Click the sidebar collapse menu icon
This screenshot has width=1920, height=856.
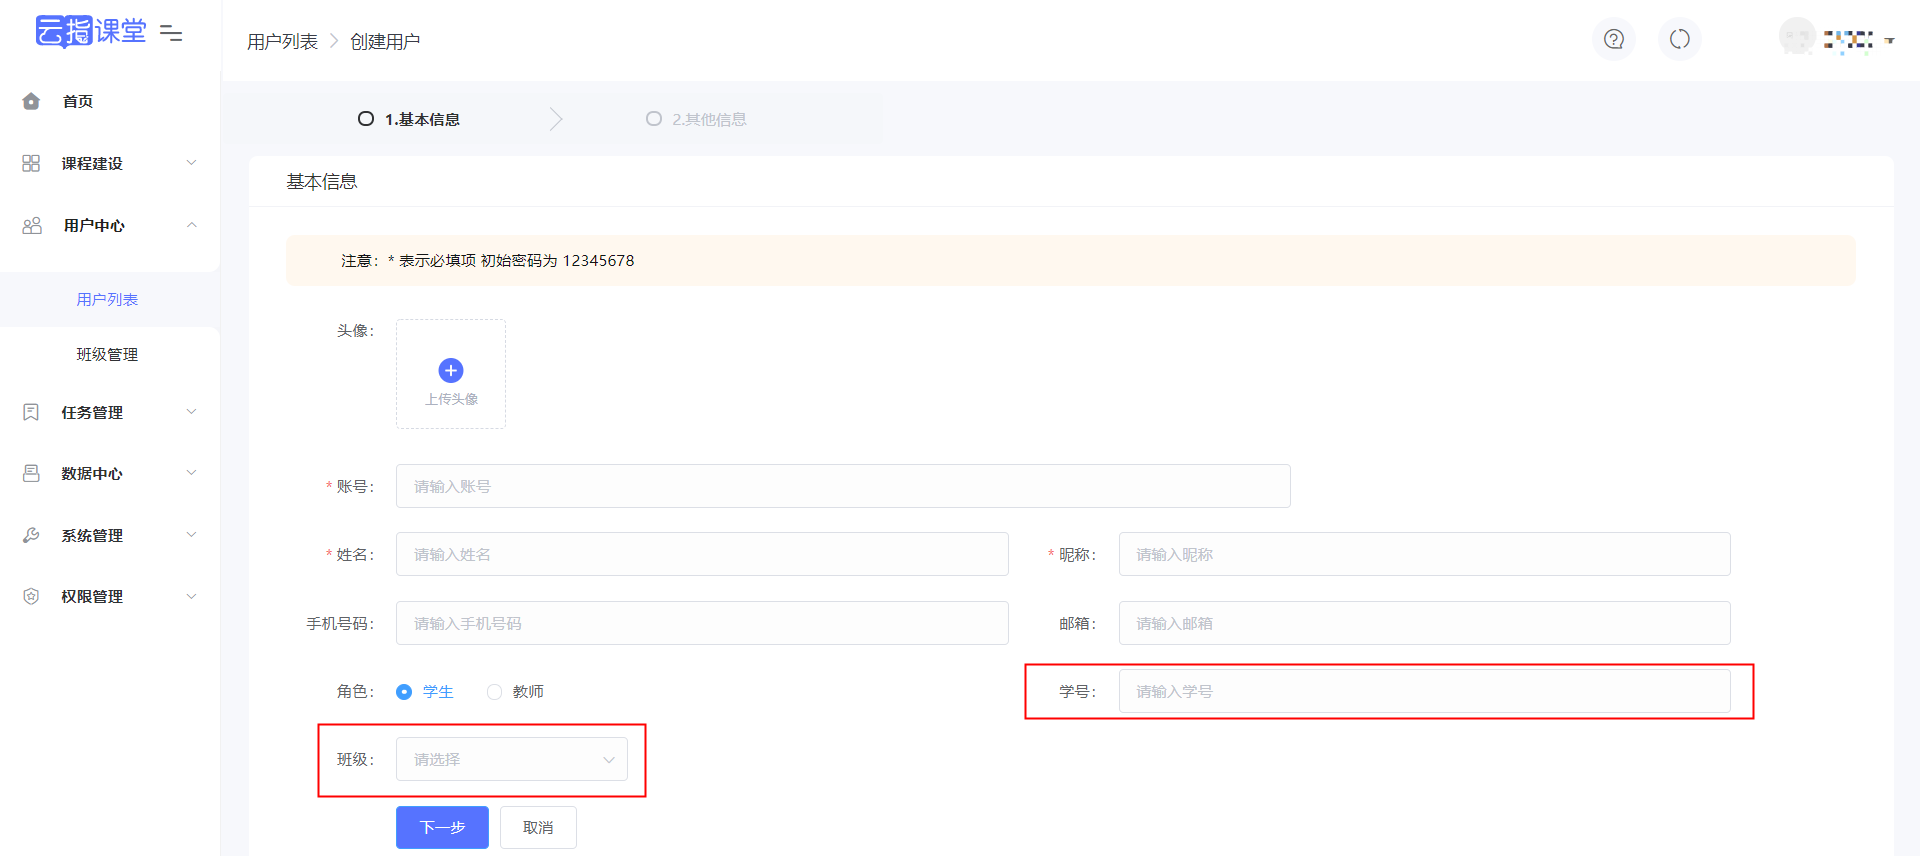click(171, 33)
